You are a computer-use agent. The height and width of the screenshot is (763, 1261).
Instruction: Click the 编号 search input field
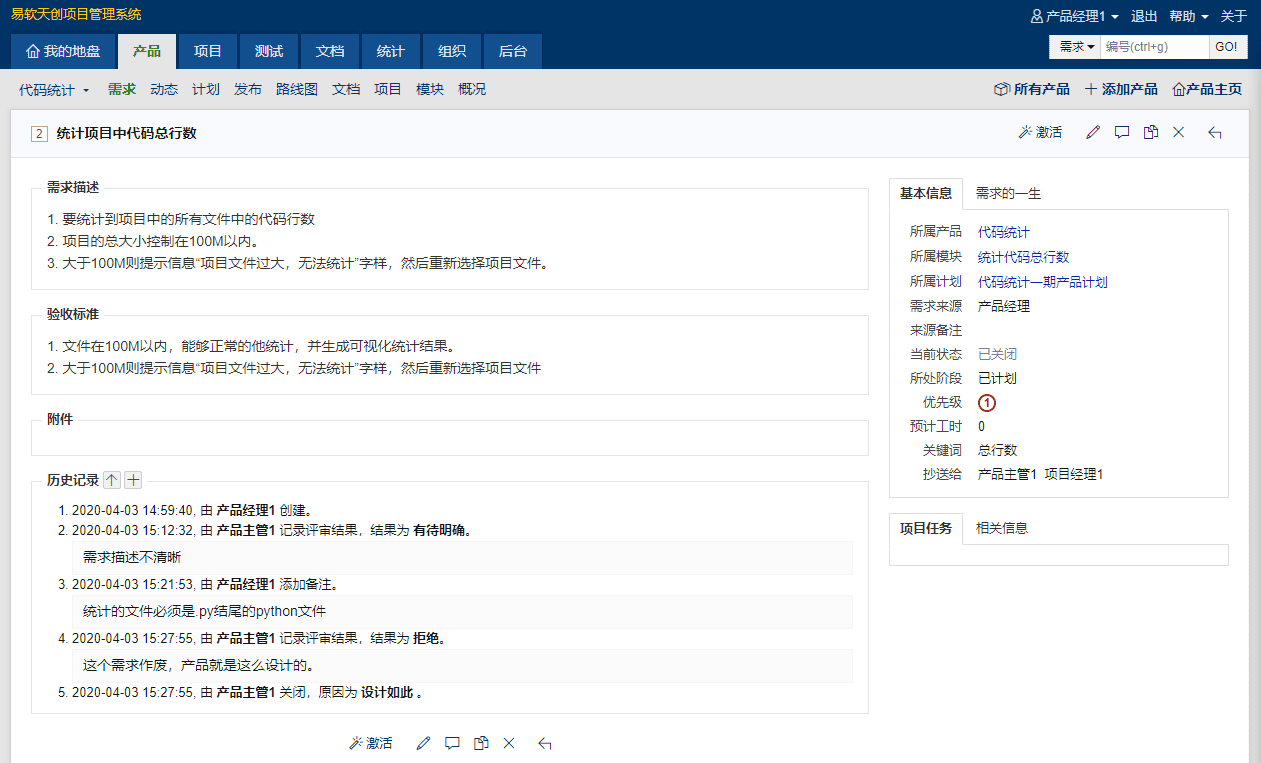click(1155, 47)
